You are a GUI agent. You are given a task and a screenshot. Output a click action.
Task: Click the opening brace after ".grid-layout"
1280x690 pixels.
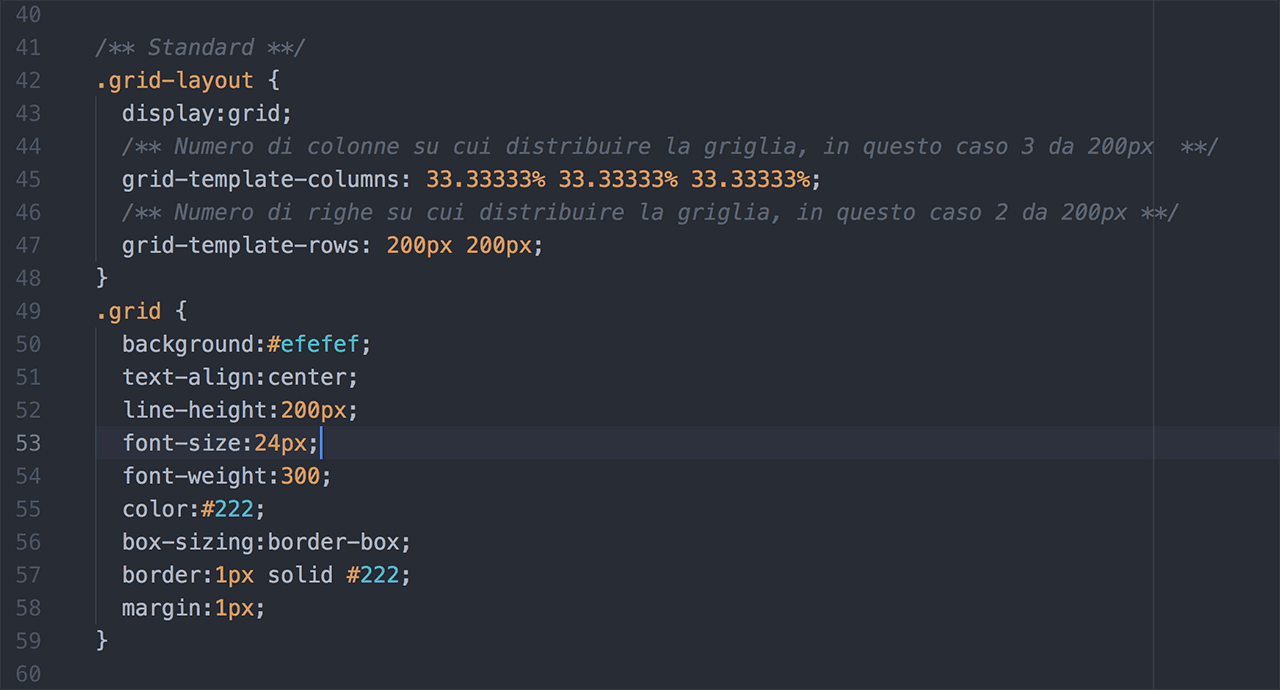pos(274,80)
